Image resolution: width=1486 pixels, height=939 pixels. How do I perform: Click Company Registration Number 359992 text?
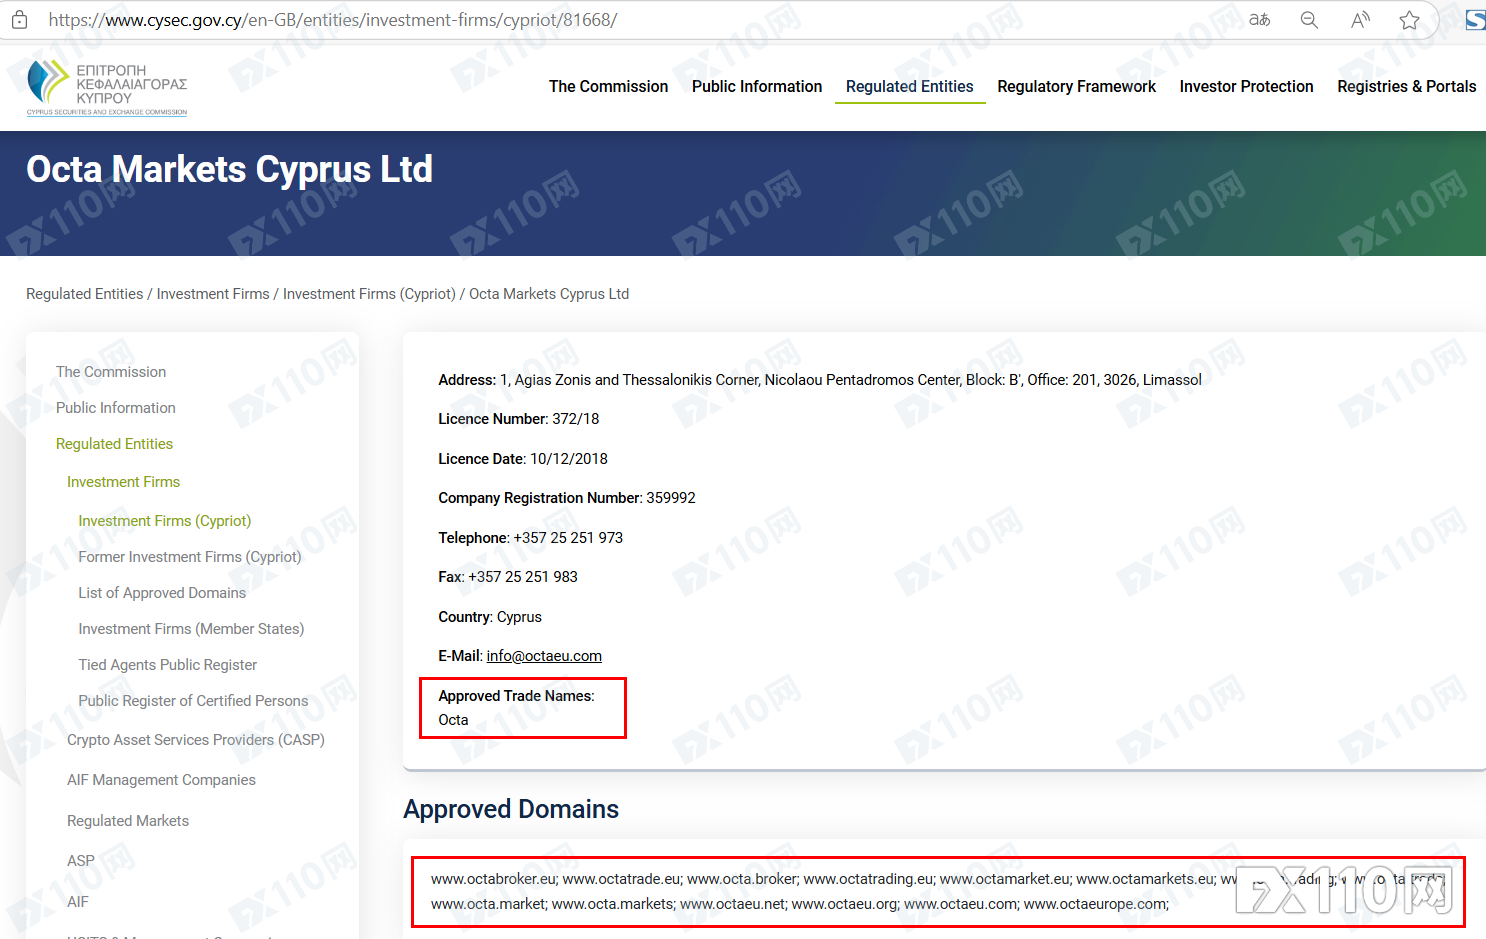(x=567, y=498)
